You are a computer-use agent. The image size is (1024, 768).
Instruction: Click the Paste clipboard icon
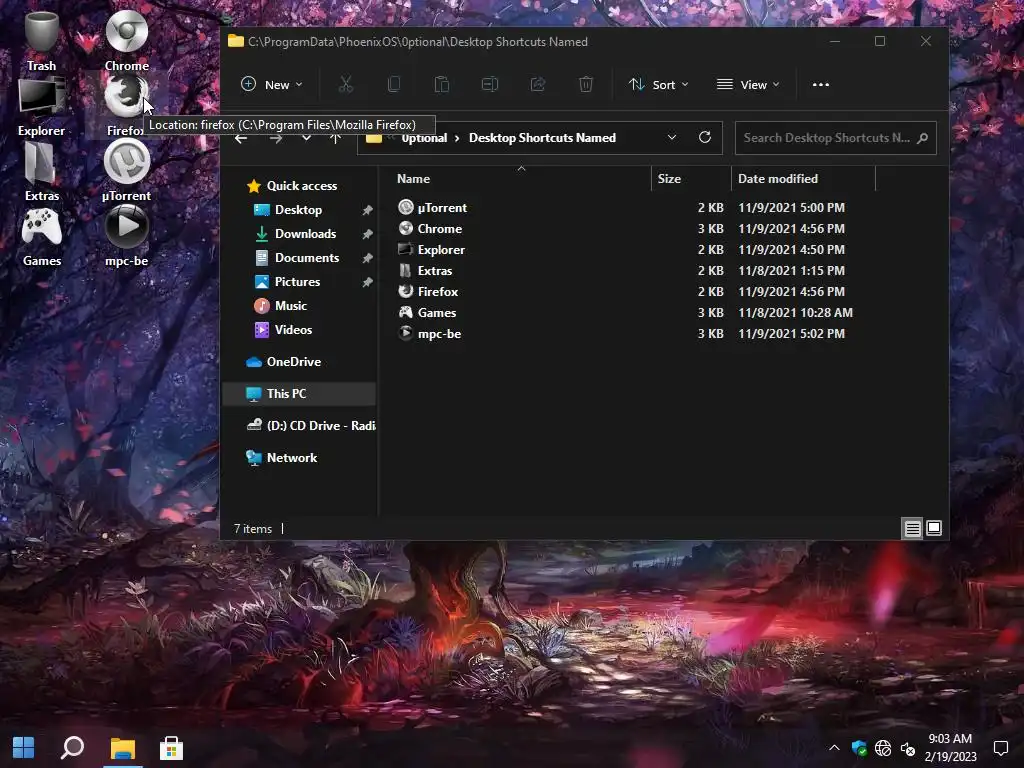tap(441, 84)
